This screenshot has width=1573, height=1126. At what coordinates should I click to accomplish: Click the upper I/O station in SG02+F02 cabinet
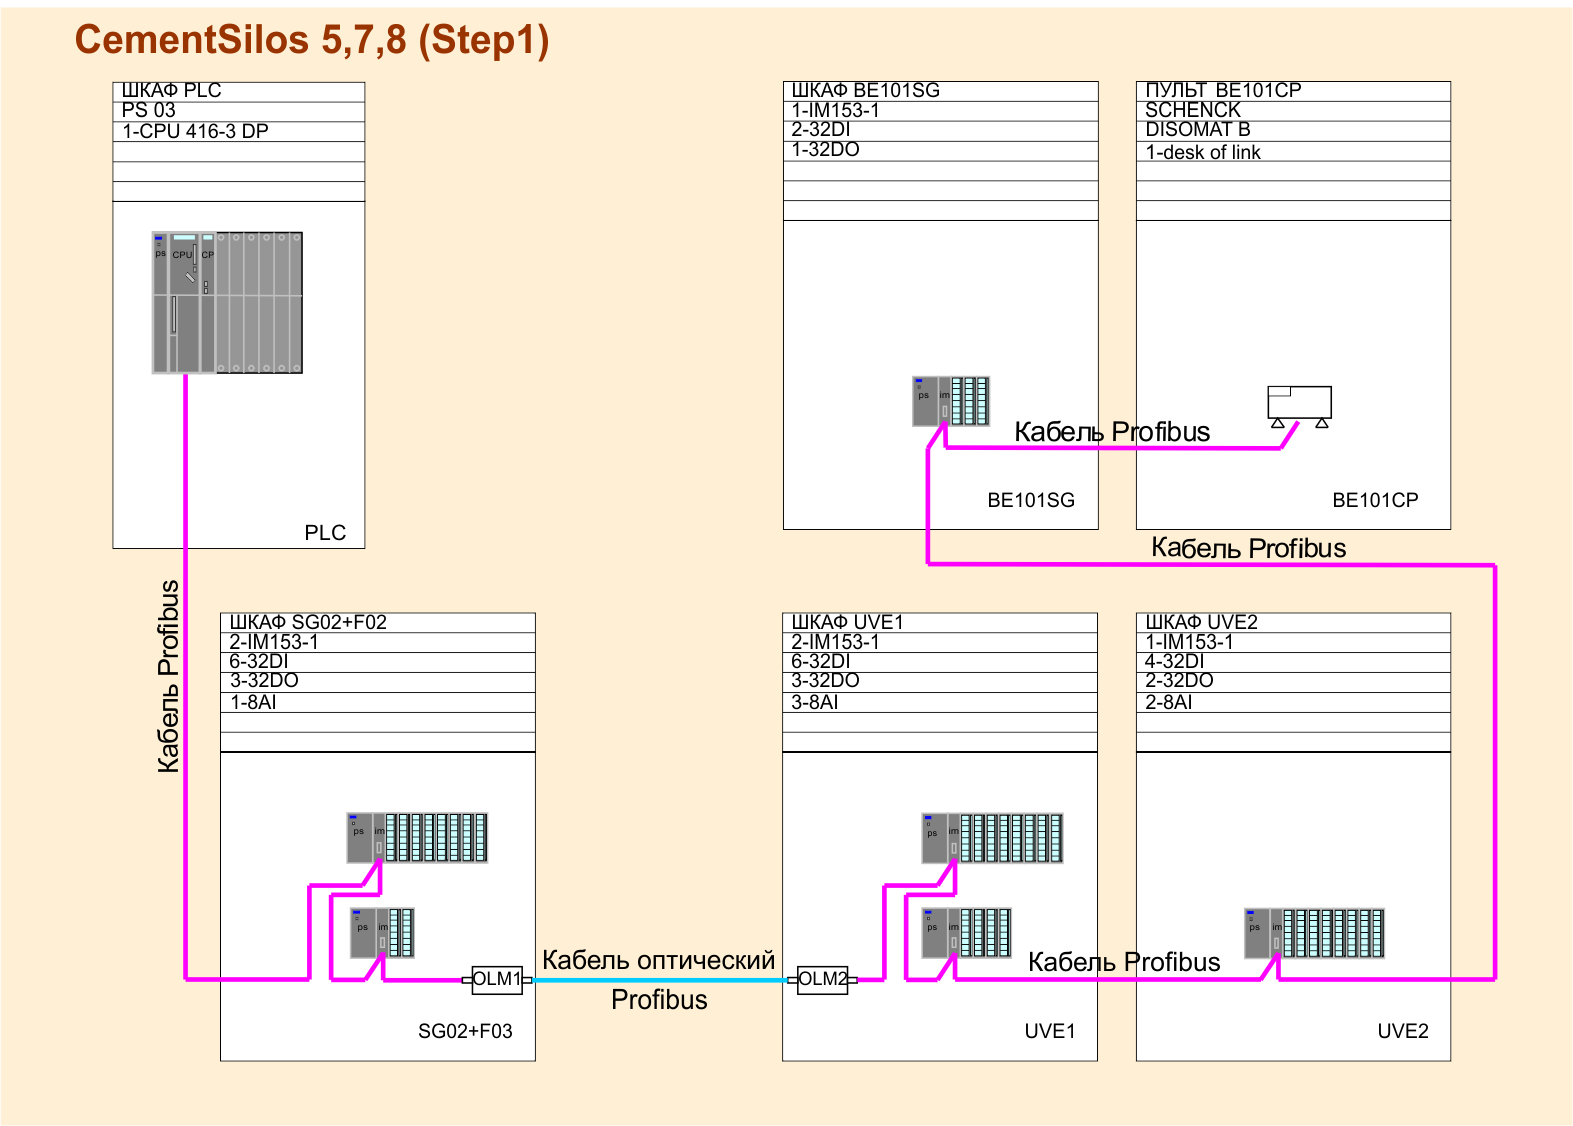point(417,837)
